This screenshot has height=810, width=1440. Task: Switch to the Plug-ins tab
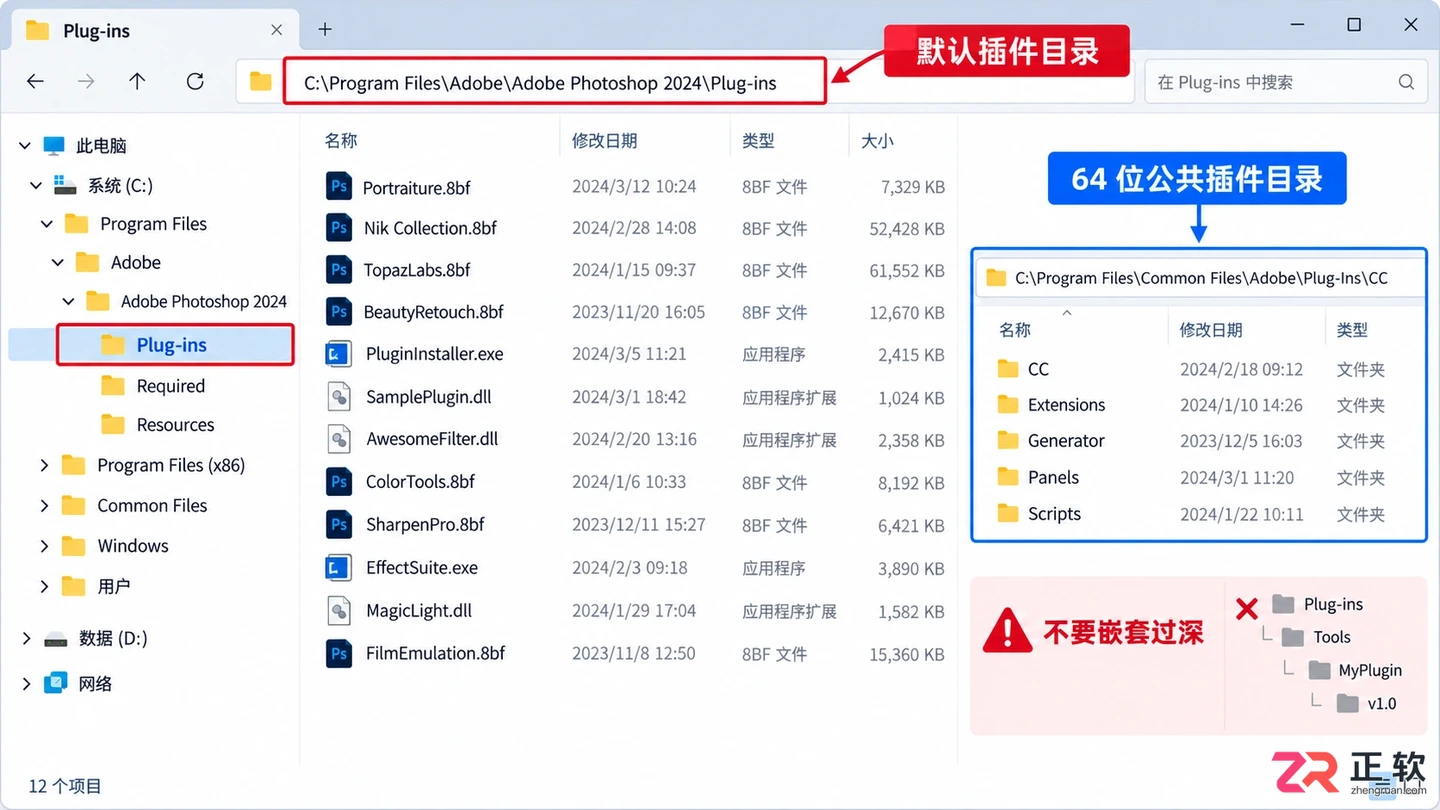point(155,30)
